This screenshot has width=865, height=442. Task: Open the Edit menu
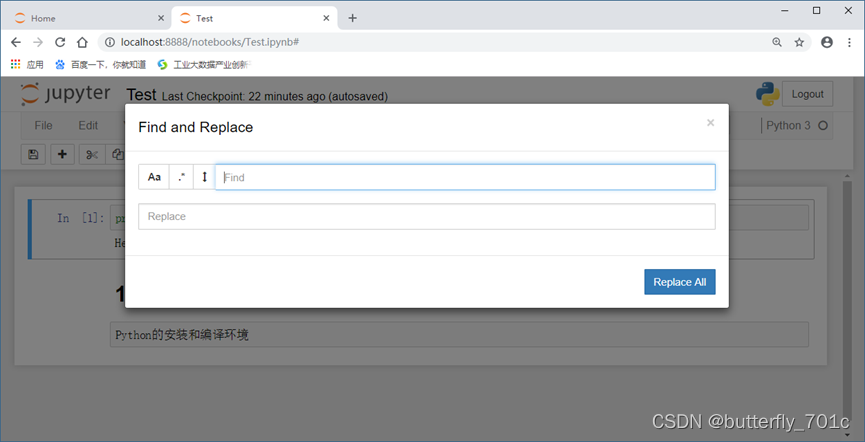pos(88,125)
